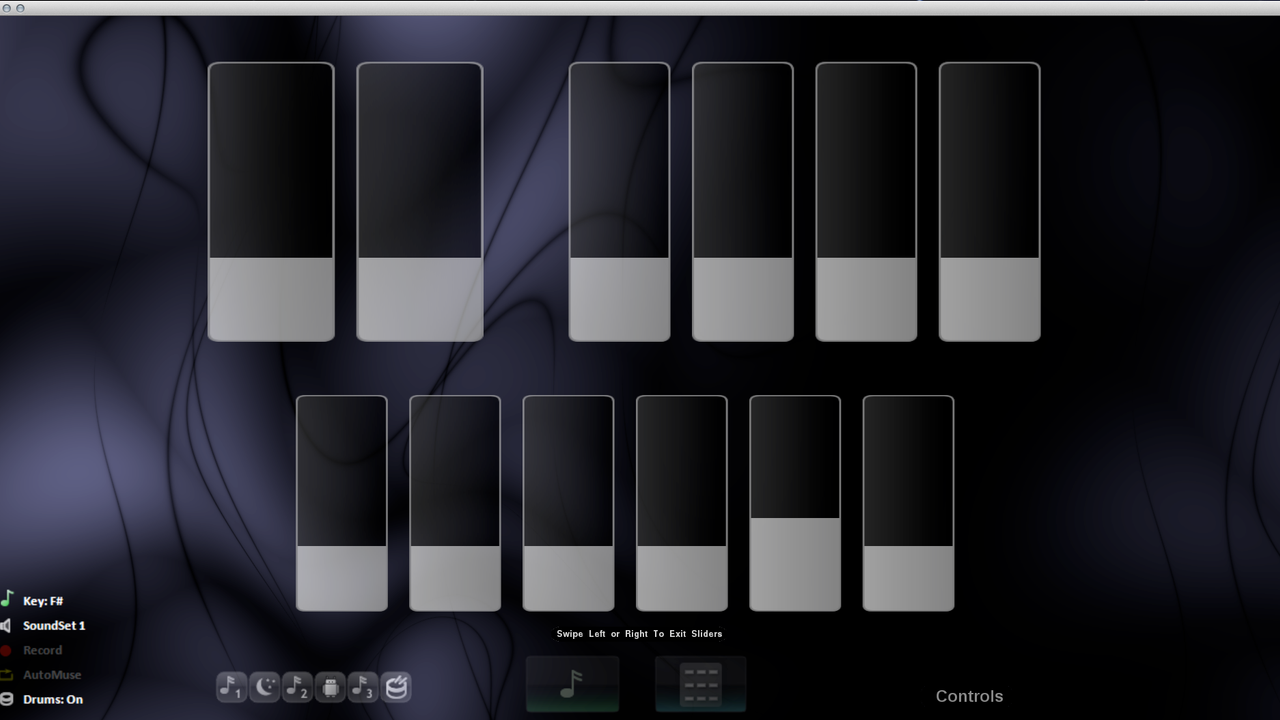Toggle the Drums: On setting
The width and height of the screenshot is (1280, 720).
pyautogui.click(x=52, y=699)
